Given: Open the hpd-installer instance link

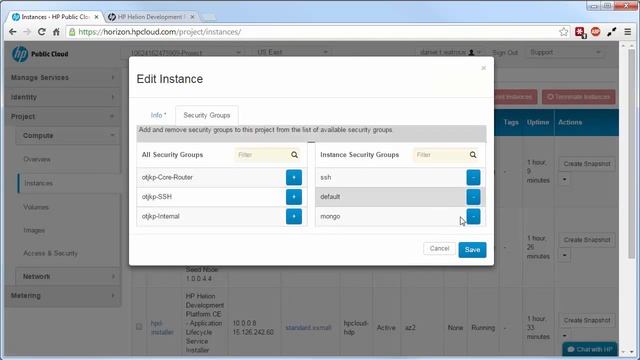Looking at the screenshot, I should tap(162, 328).
